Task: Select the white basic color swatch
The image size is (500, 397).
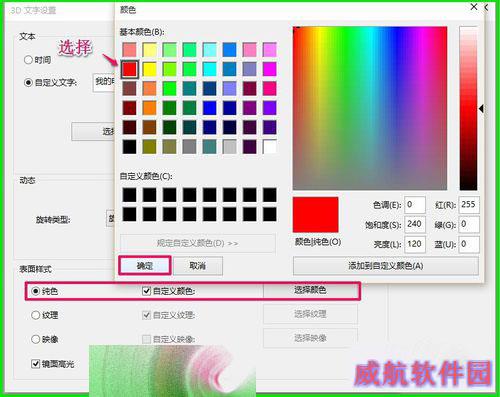Action: pyautogui.click(x=269, y=147)
